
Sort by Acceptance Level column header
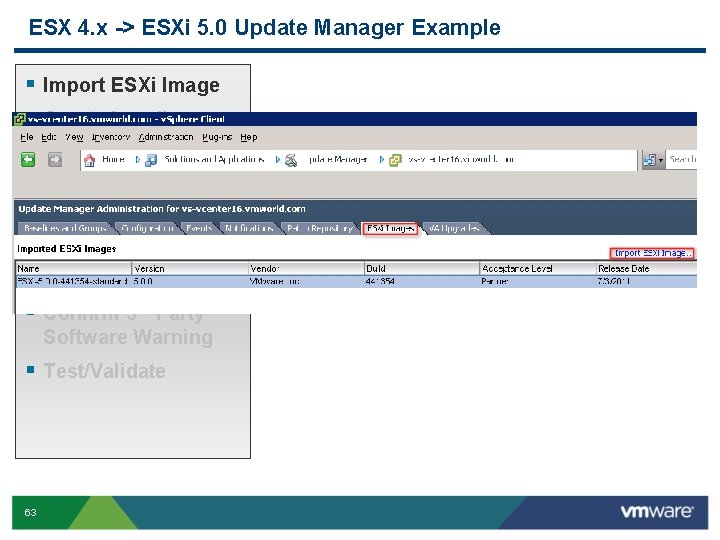pyautogui.click(x=538, y=268)
